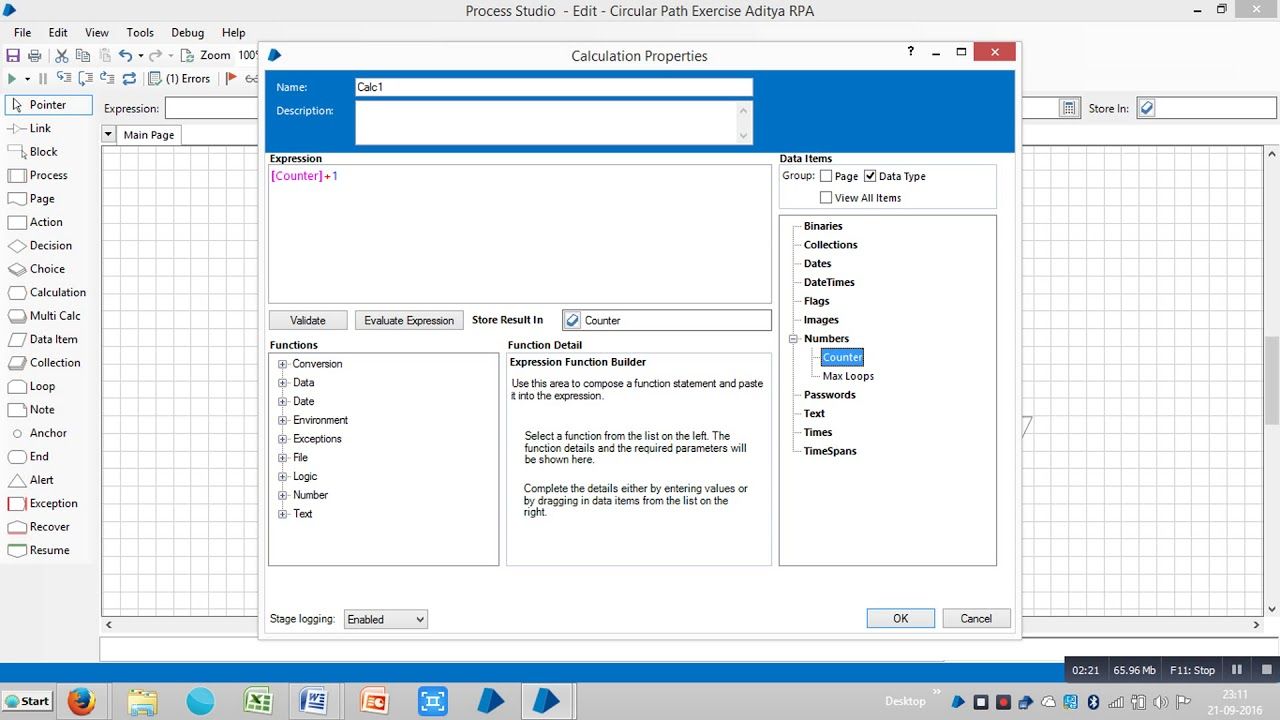Select the Link stage tool
The image size is (1280, 720).
pos(29,128)
